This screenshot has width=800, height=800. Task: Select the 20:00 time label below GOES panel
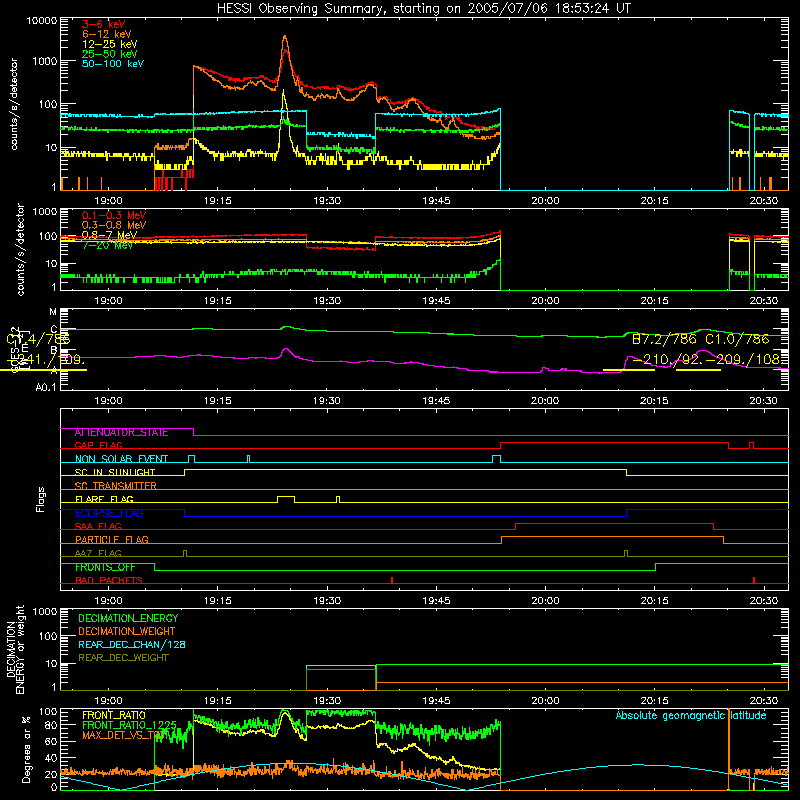tap(545, 401)
